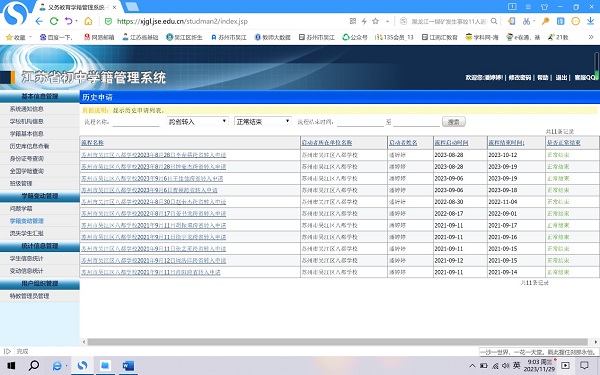
Task: Click the scissors screenshot tool icon
Action: [x=527, y=21]
